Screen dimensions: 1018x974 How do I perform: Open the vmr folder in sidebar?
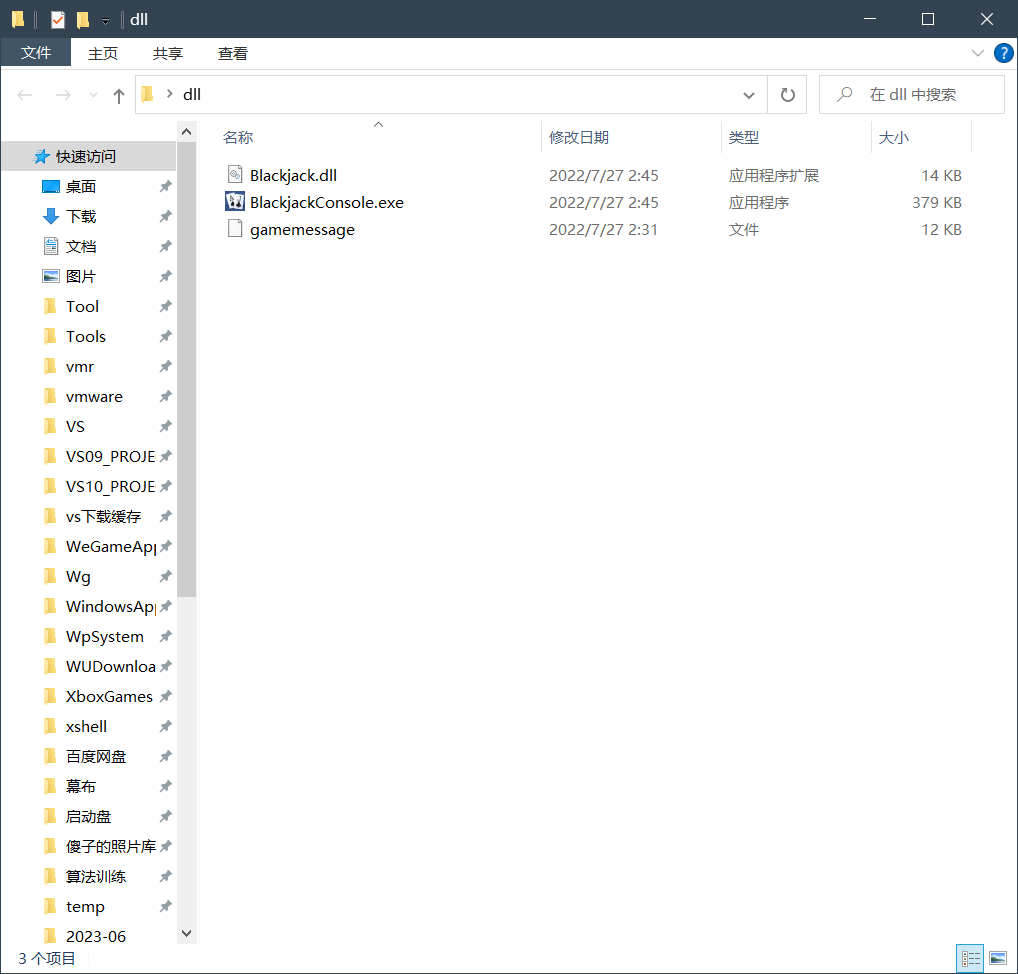coord(80,366)
